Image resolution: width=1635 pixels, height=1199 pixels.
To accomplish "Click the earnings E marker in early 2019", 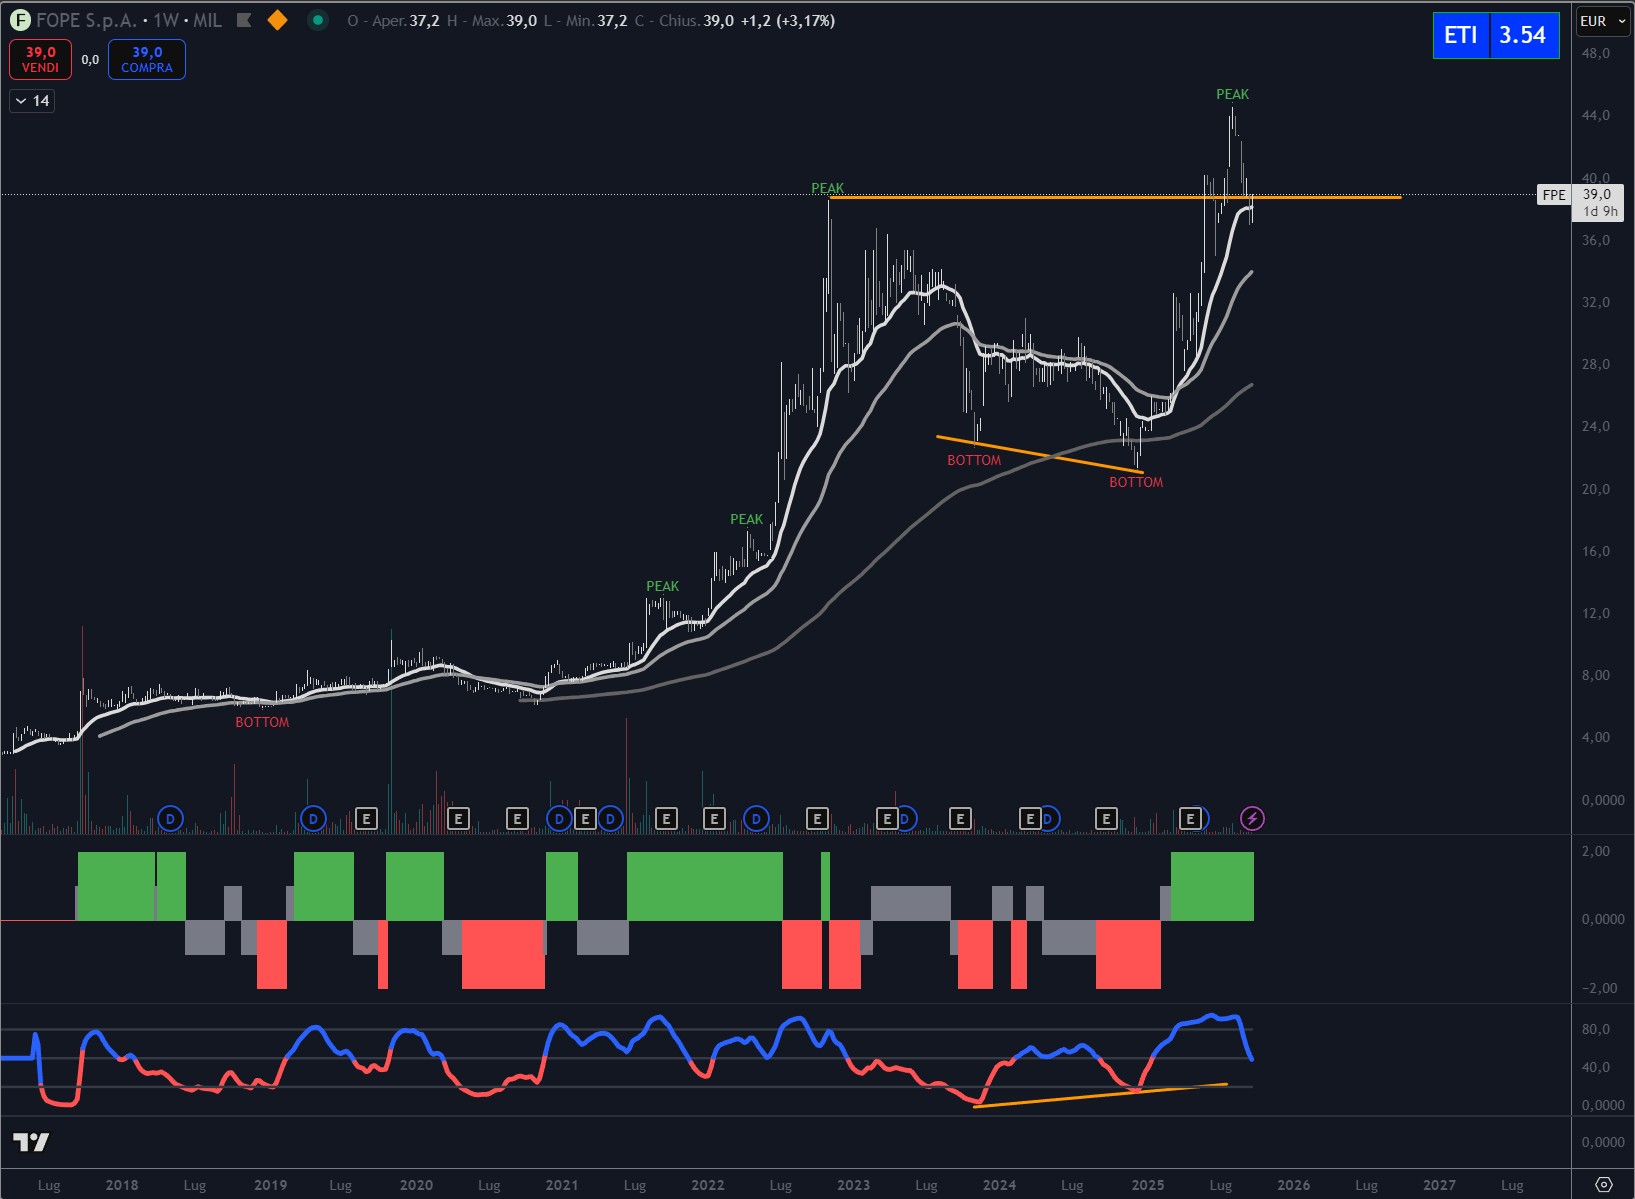I will click(x=366, y=819).
